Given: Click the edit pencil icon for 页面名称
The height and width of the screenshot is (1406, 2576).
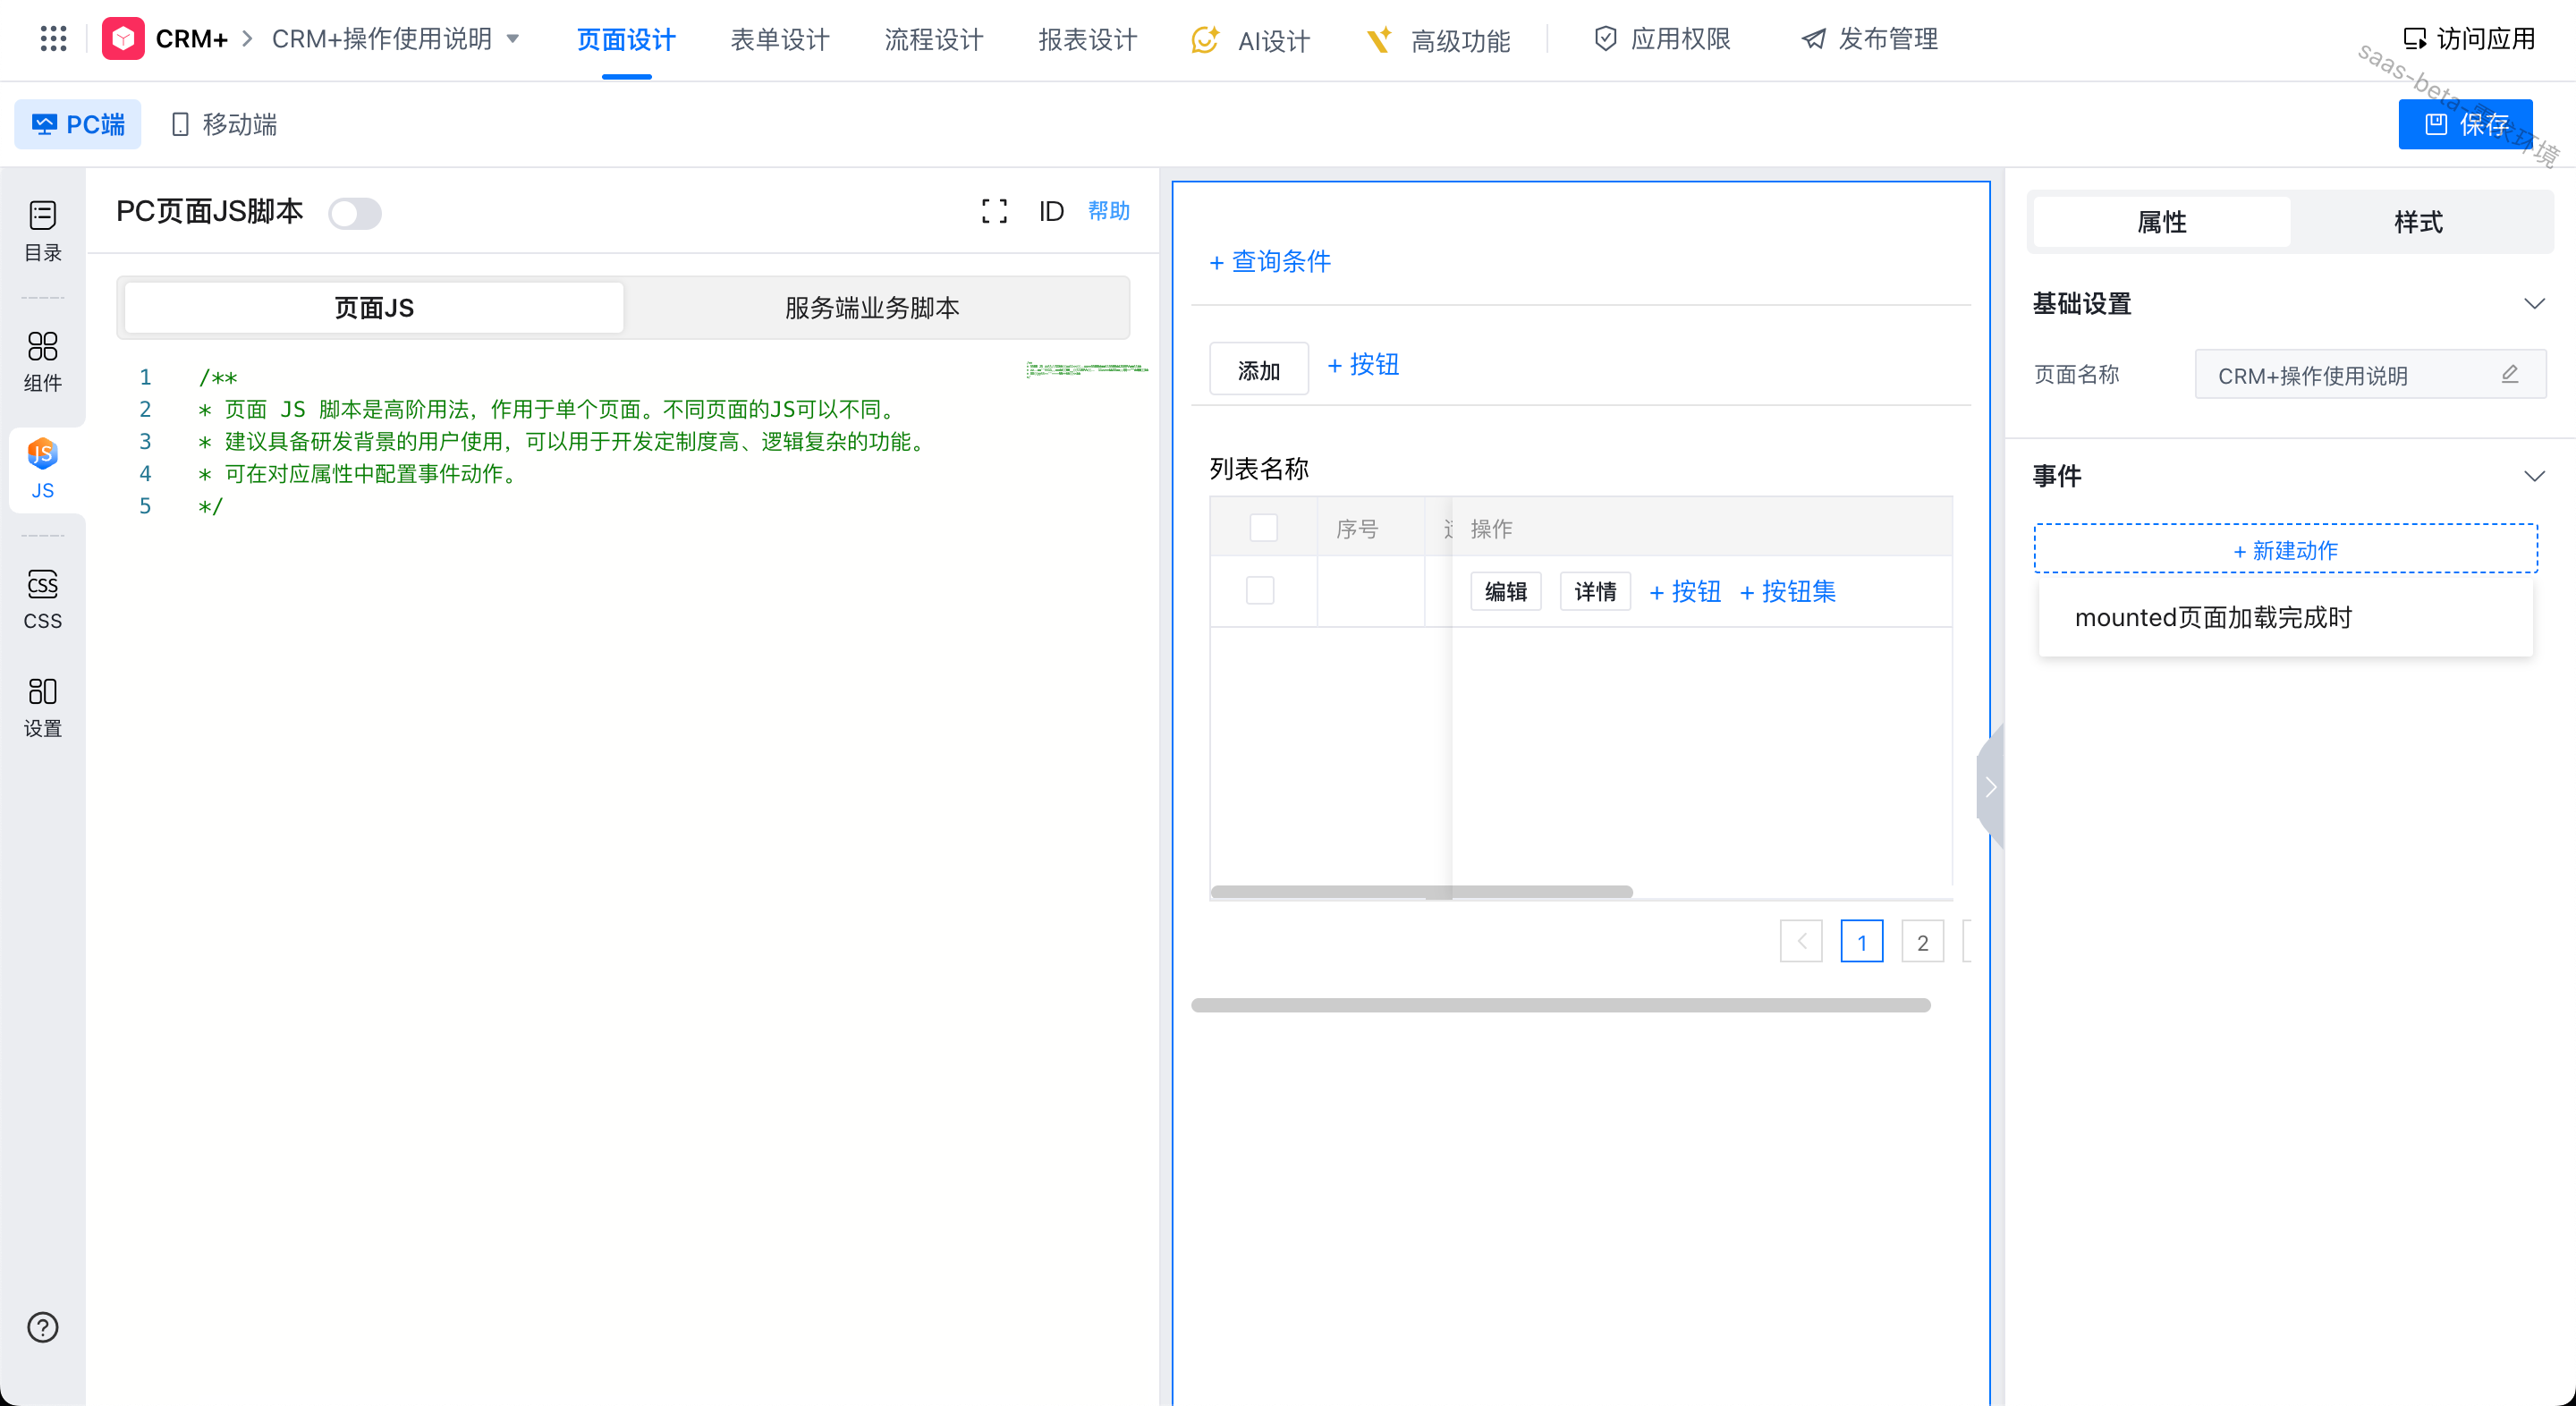Looking at the screenshot, I should click(2509, 374).
